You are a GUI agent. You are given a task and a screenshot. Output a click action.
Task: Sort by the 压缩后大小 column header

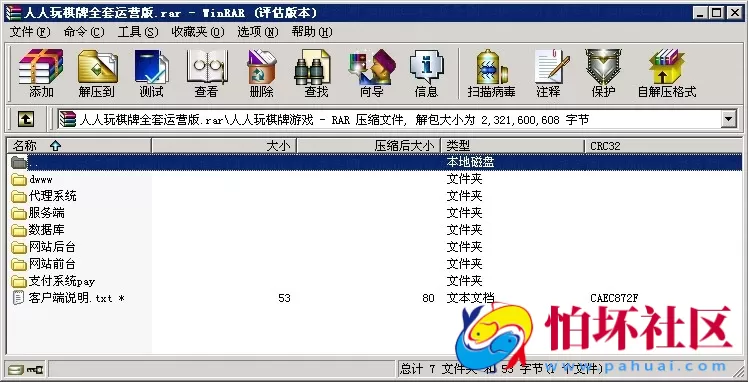coord(369,146)
